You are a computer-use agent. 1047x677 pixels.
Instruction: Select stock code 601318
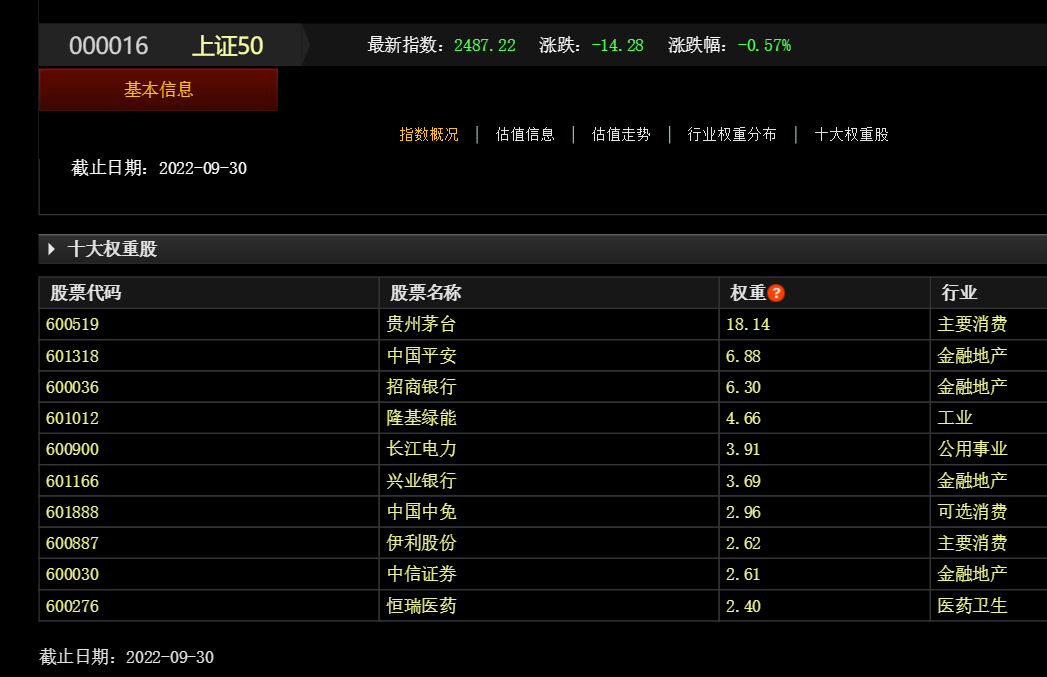coord(72,356)
